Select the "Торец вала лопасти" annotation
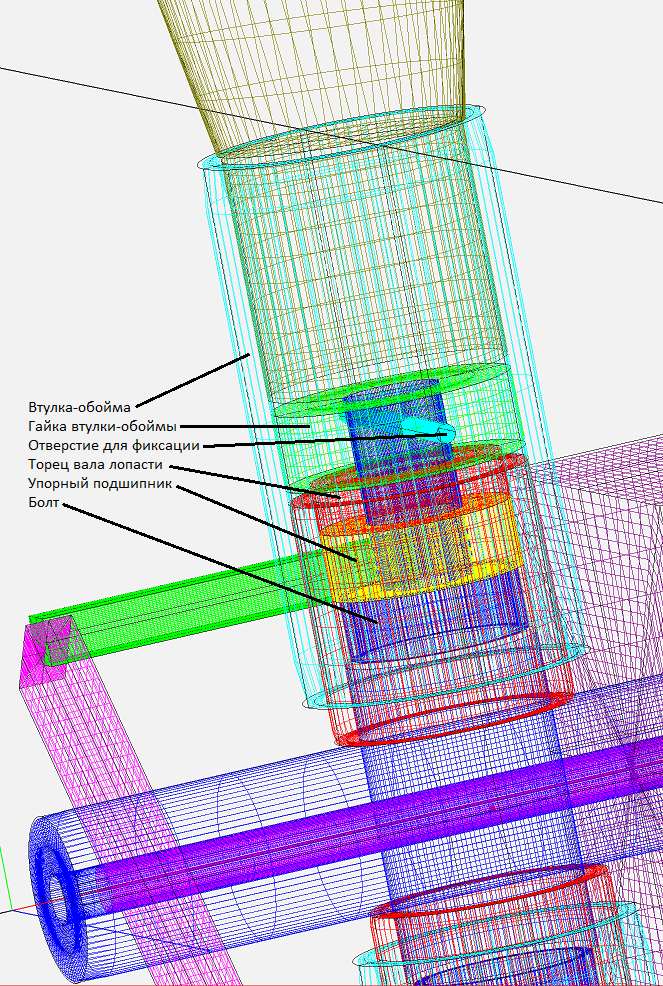This screenshot has height=986, width=663. [x=95, y=465]
